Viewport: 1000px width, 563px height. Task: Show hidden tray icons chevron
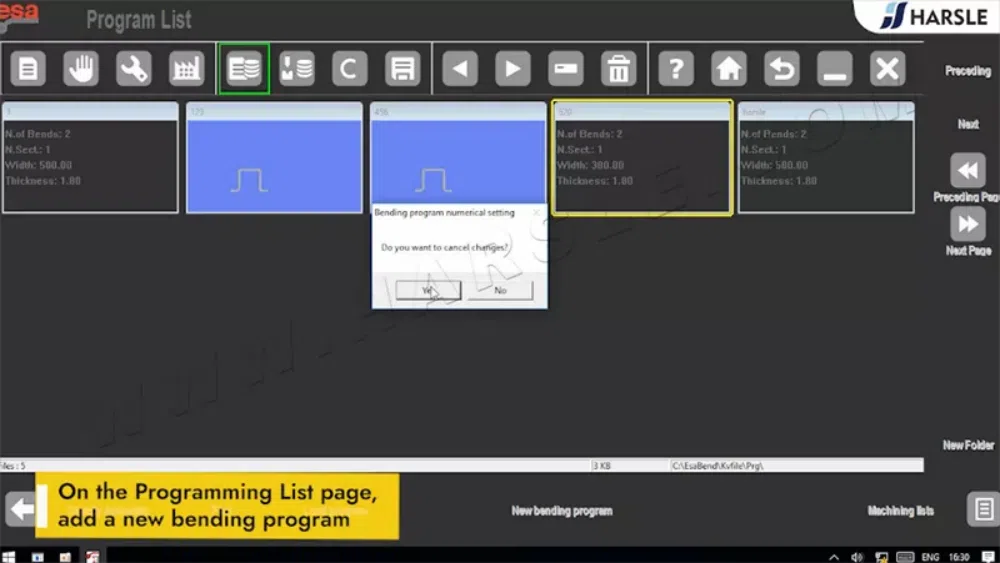pos(834,557)
